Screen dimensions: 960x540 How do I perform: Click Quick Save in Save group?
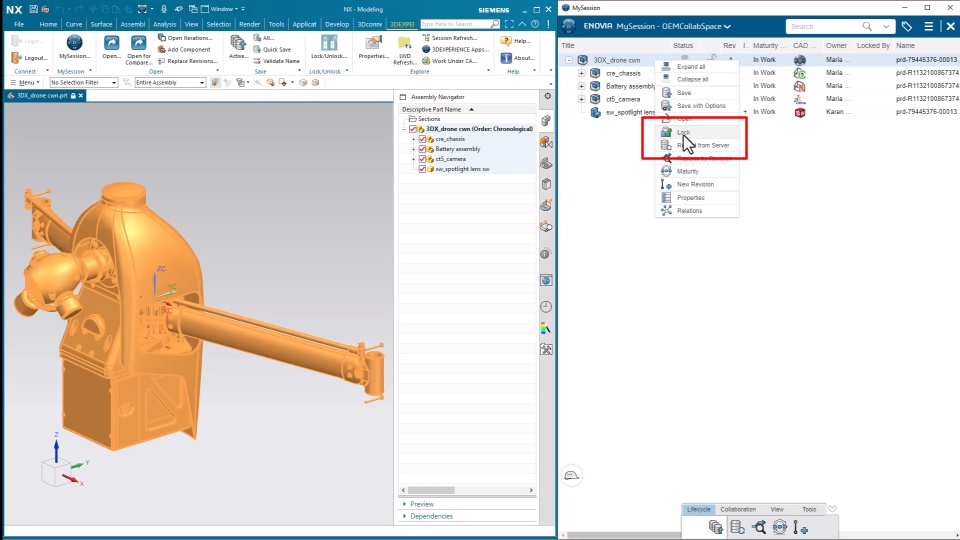click(272, 49)
